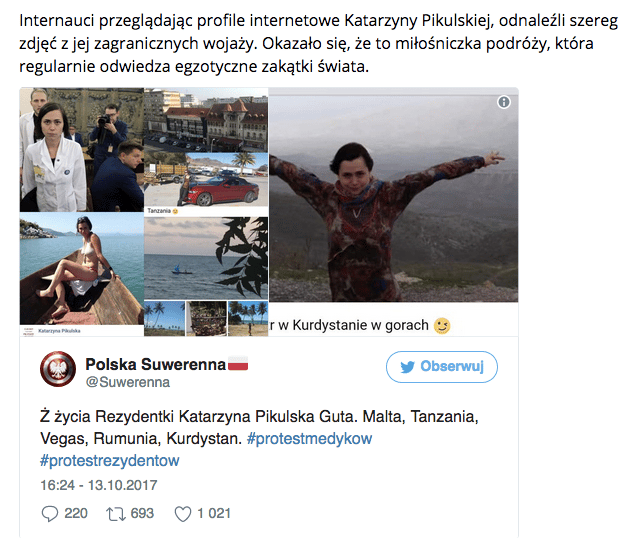
Task: Click the reply speech bubble icon
Action: (50, 513)
